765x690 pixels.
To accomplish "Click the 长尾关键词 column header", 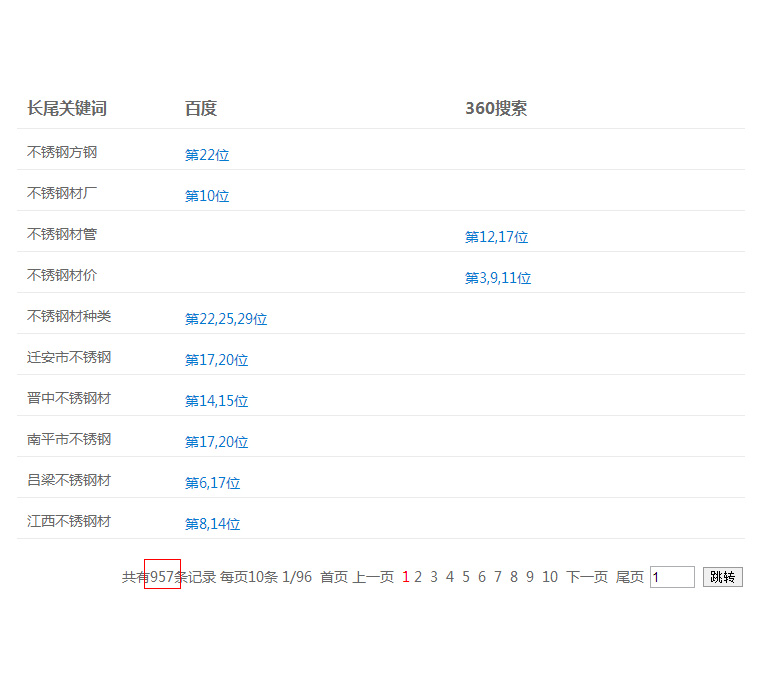I will click(67, 108).
